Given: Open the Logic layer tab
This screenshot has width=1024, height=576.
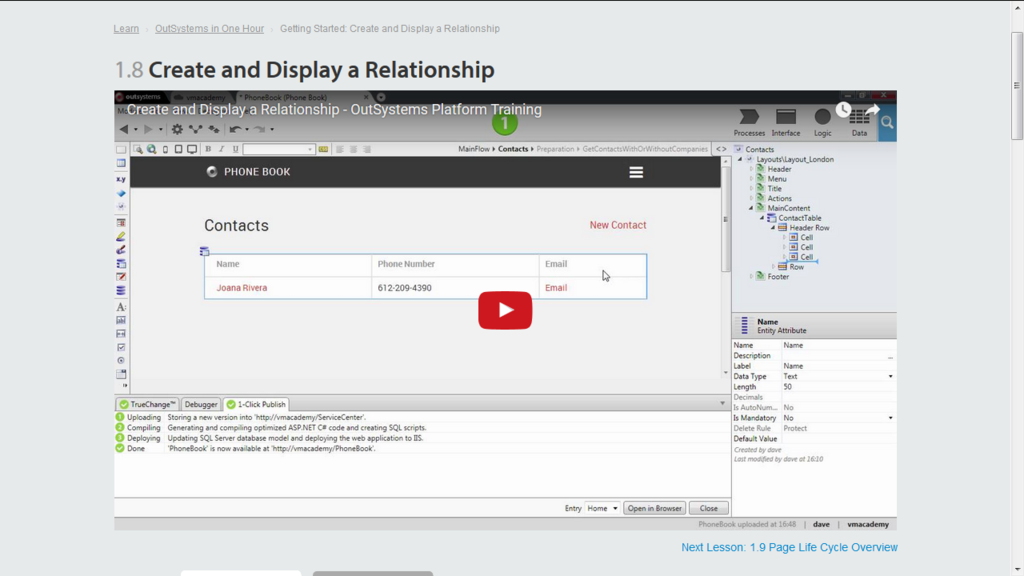Looking at the screenshot, I should coord(822,123).
